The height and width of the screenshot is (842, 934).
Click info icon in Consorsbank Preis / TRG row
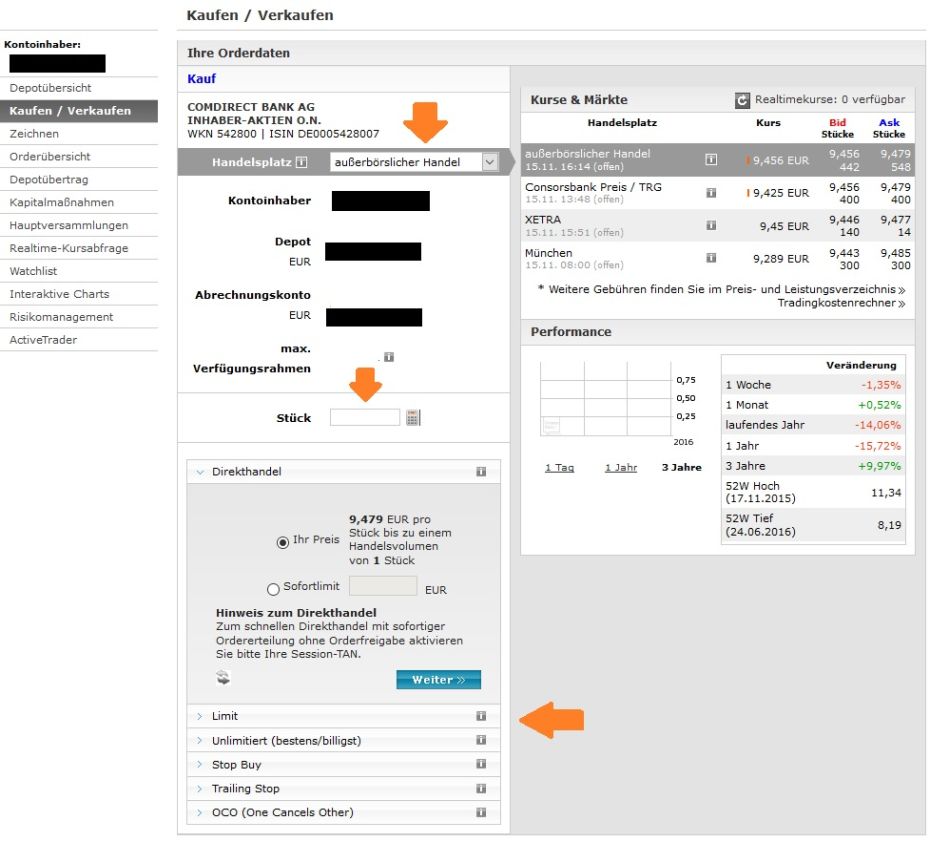coord(711,193)
